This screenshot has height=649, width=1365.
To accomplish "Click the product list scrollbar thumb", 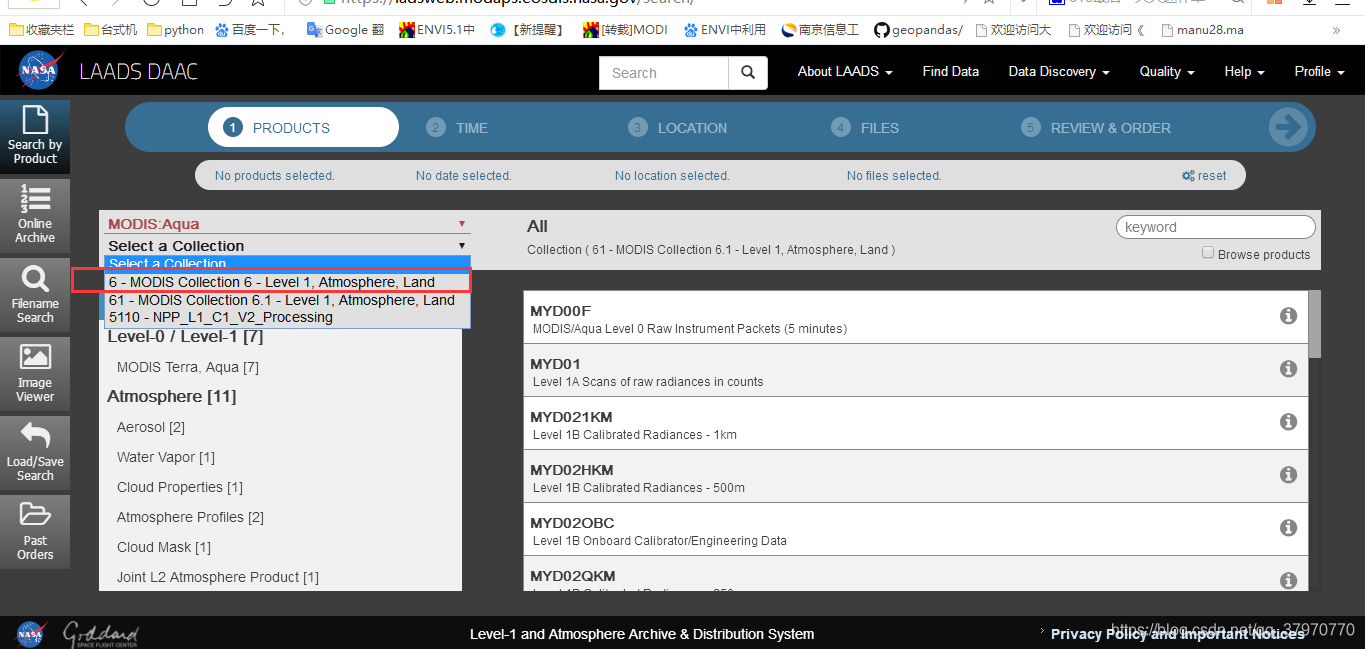I will coord(1315,324).
